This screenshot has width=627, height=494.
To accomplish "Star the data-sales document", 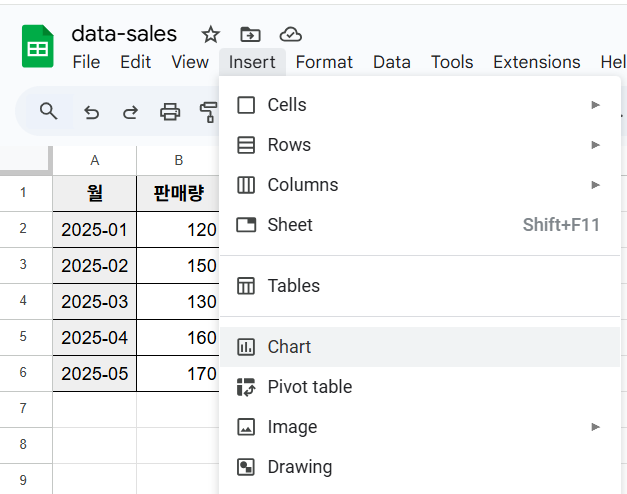I will [x=210, y=34].
